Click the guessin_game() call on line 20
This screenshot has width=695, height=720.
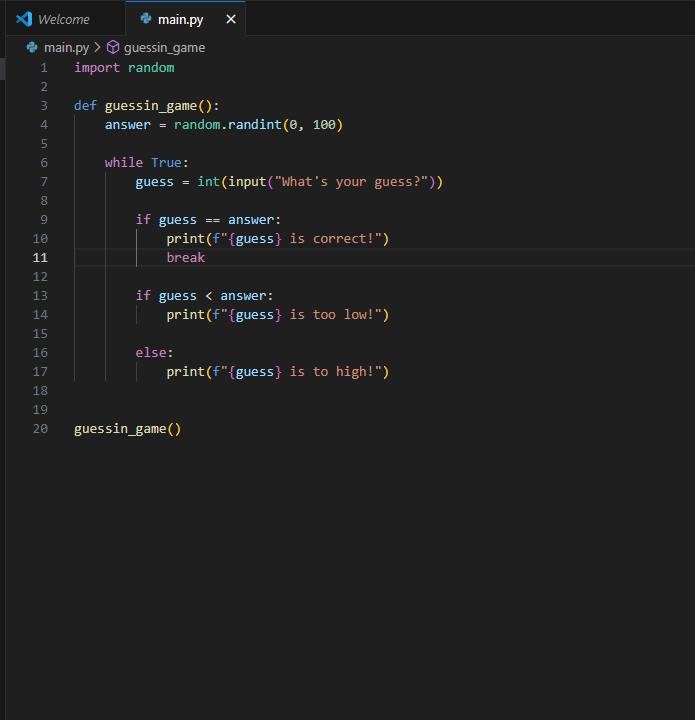[127, 429]
